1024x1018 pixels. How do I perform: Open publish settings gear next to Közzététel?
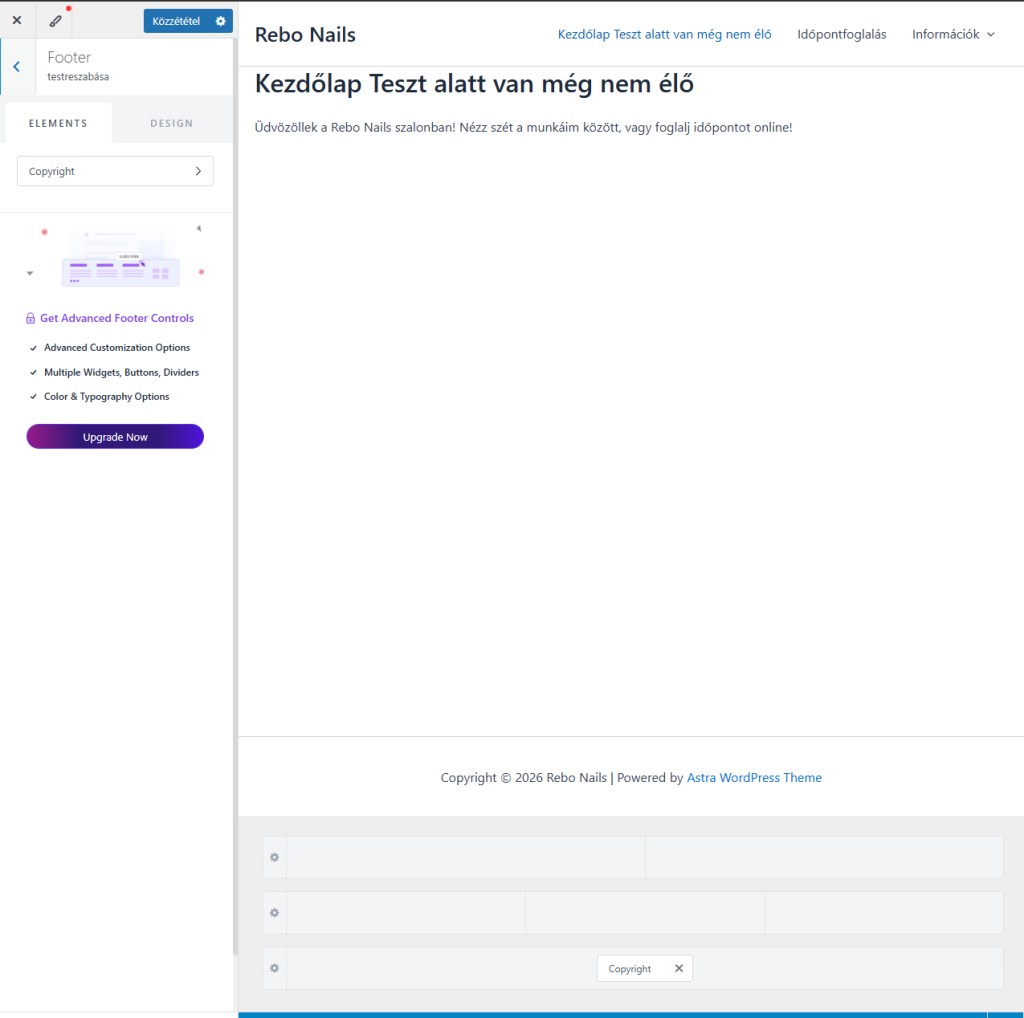coord(221,20)
